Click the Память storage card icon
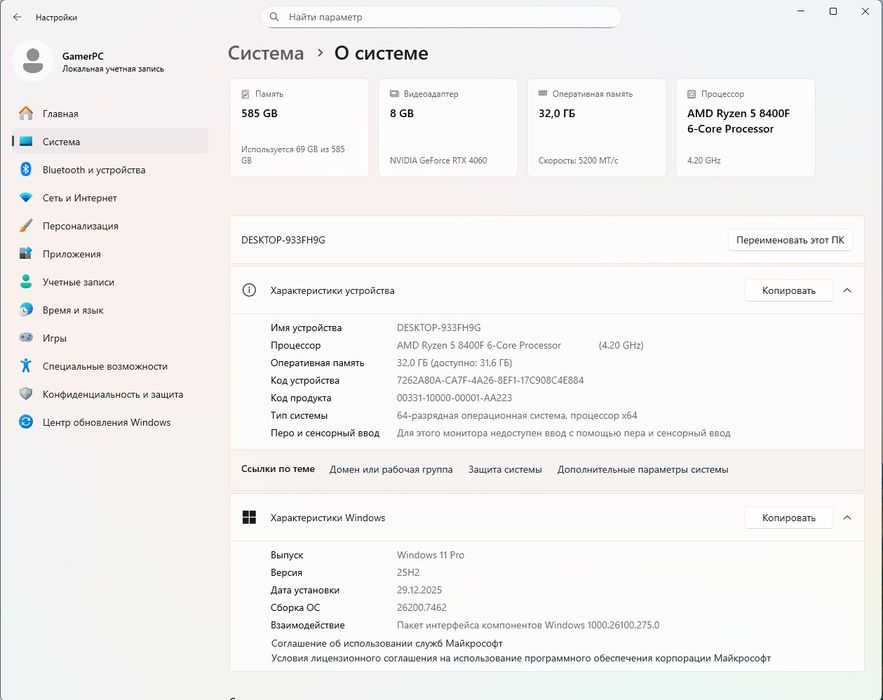Screen dimensions: 883x700 coord(246,94)
